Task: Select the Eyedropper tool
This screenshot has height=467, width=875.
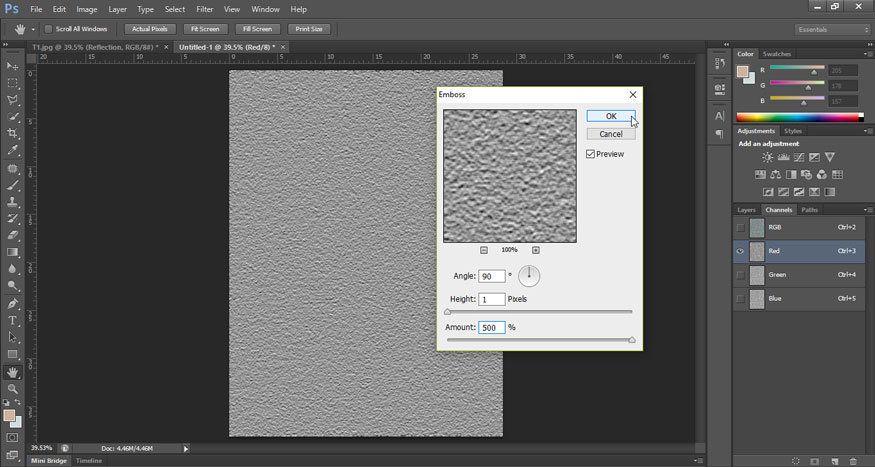Action: (x=13, y=150)
